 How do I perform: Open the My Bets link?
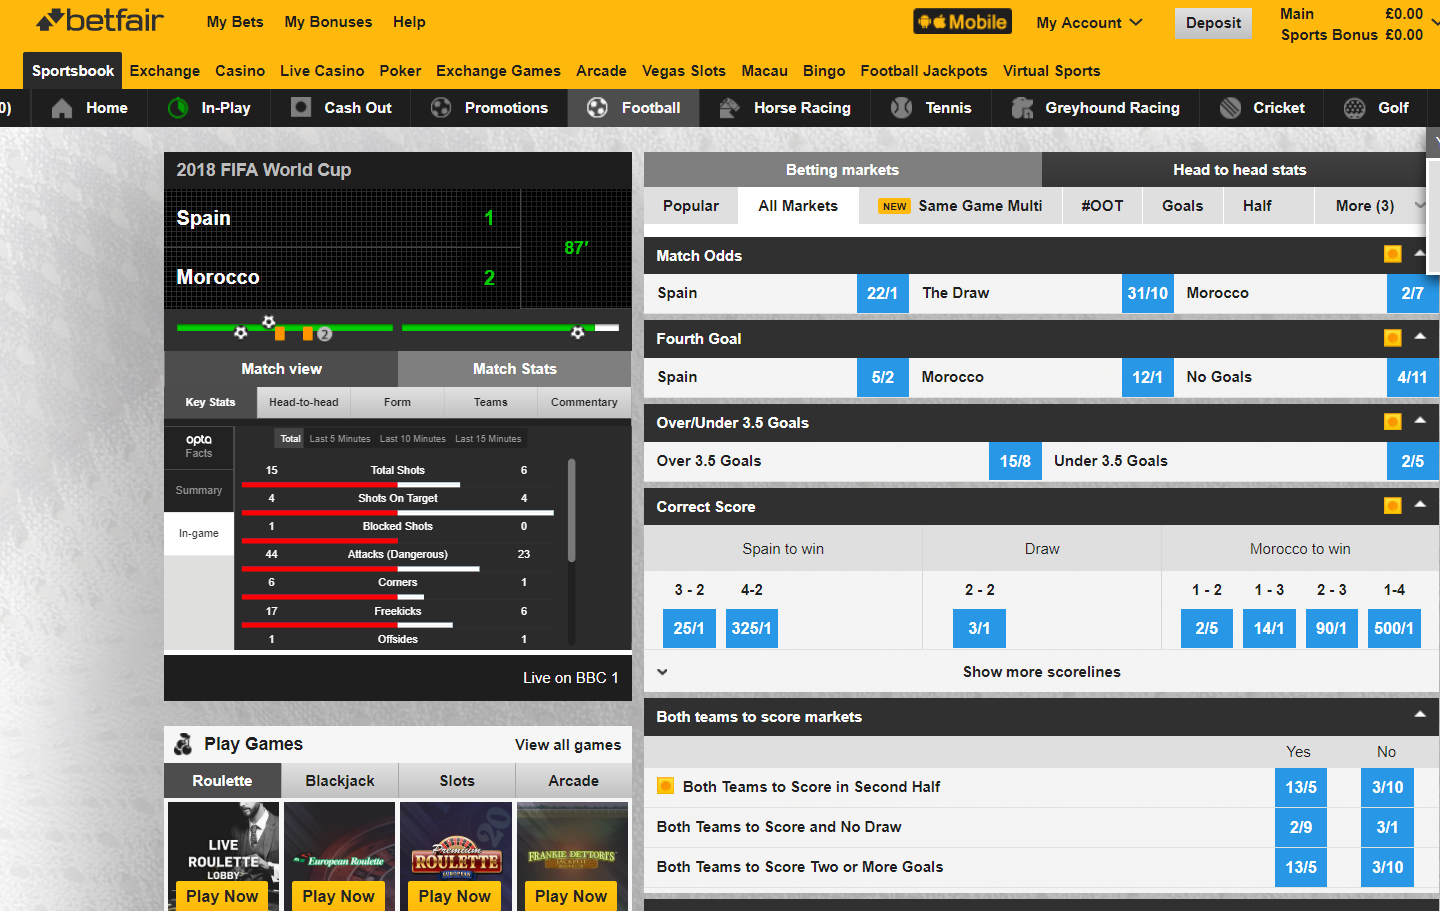tap(235, 22)
